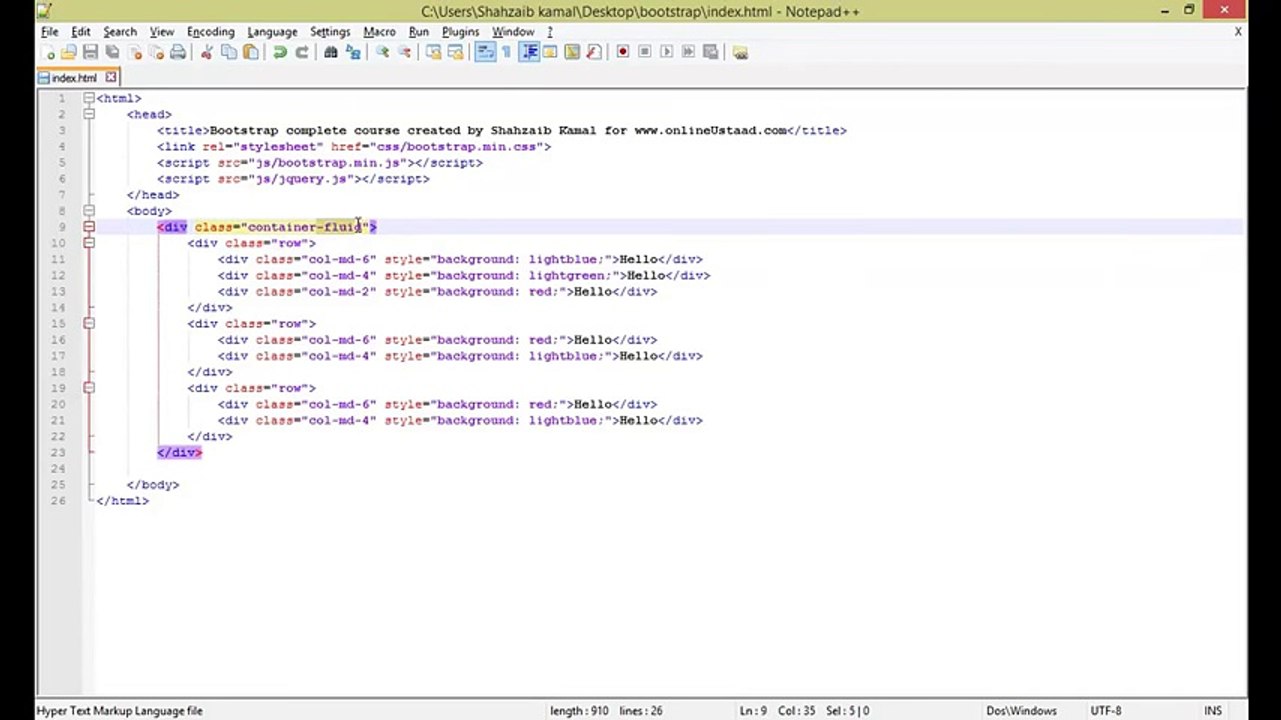Toggle show all characters pilcrow icon
This screenshot has height=720, width=1281.
tap(507, 52)
